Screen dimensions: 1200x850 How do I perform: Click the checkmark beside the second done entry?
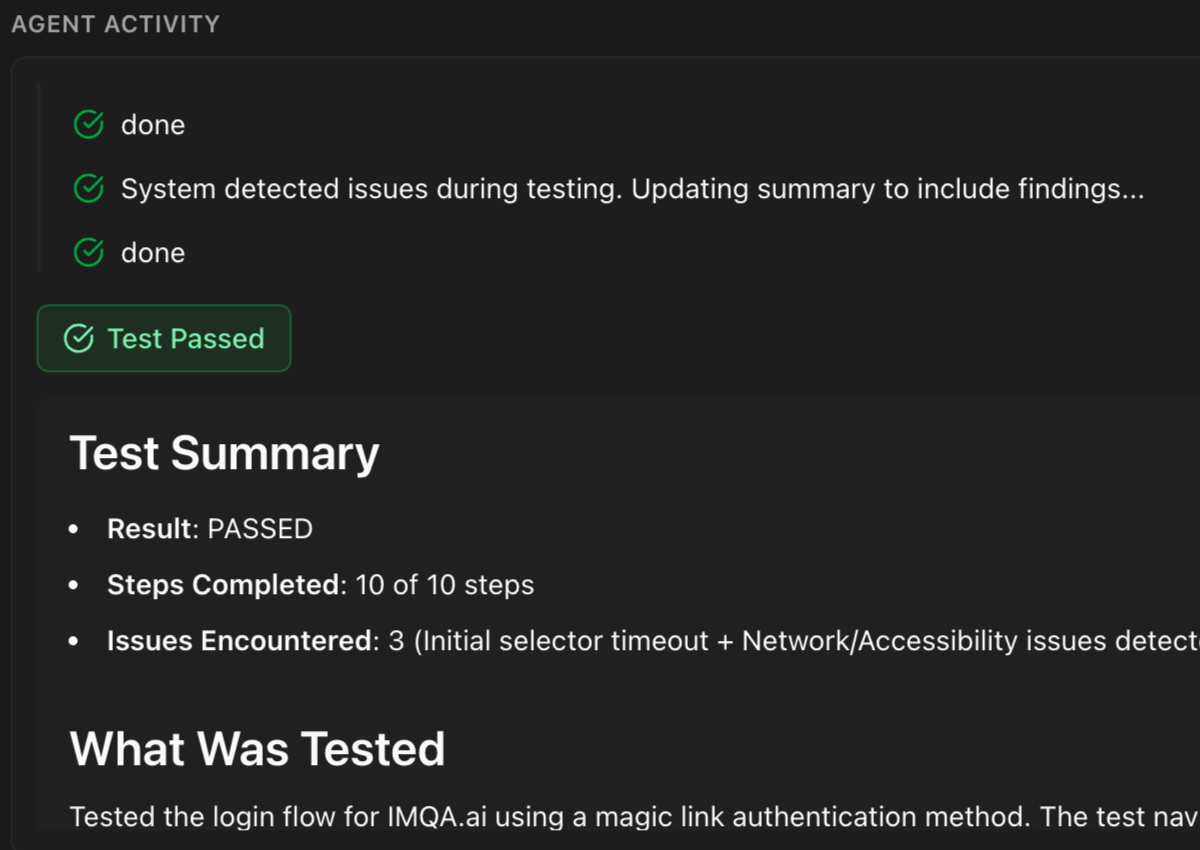tap(88, 252)
